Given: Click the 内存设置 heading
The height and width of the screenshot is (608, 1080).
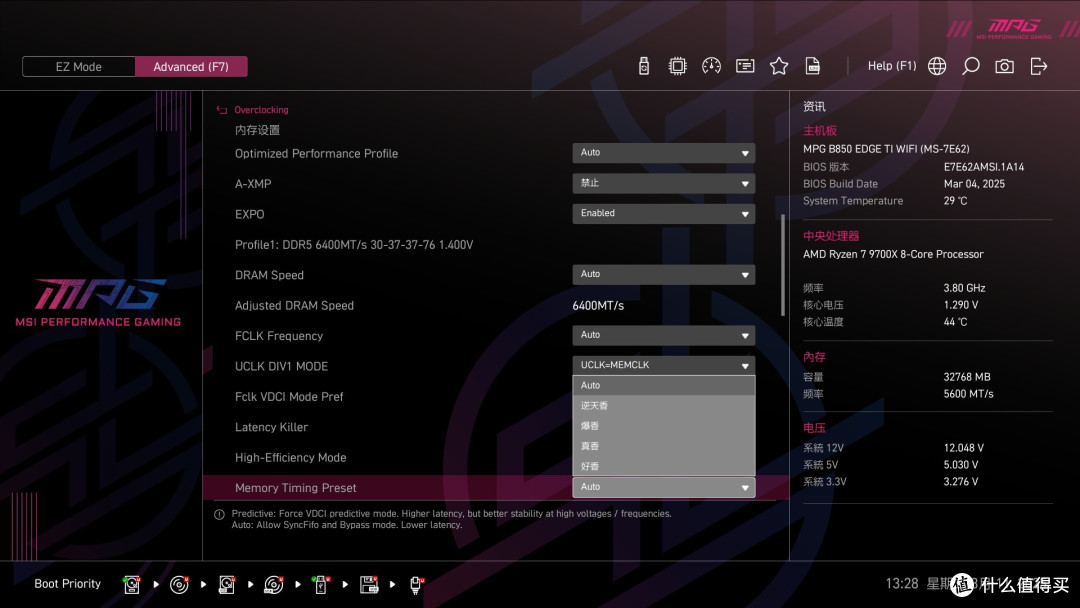Looking at the screenshot, I should (x=257, y=130).
